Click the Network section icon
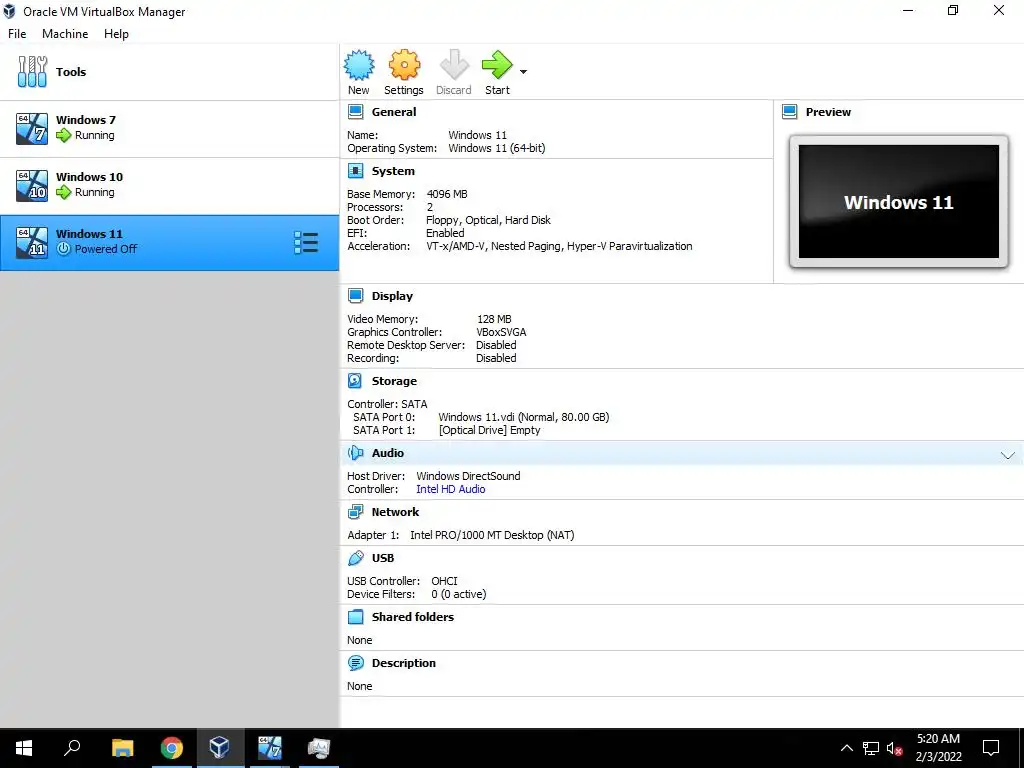The width and height of the screenshot is (1024, 768). coord(356,512)
